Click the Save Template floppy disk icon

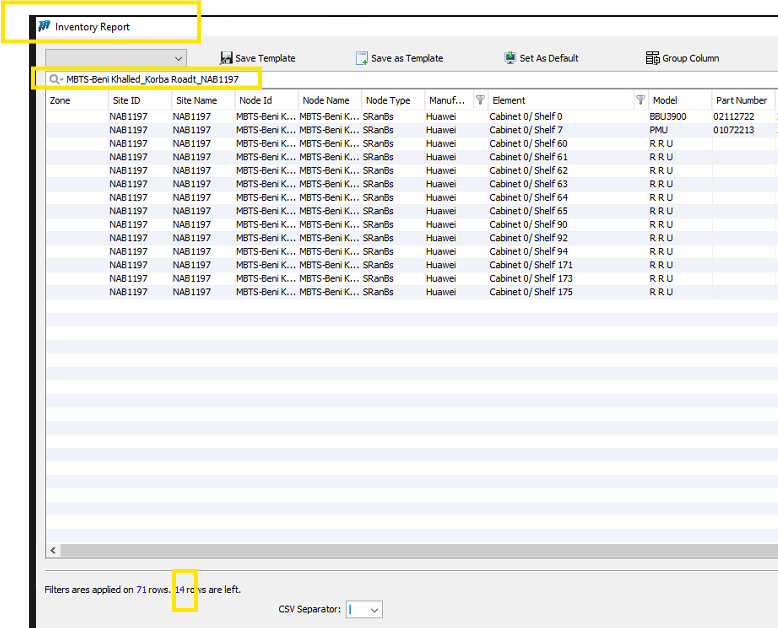(227, 58)
